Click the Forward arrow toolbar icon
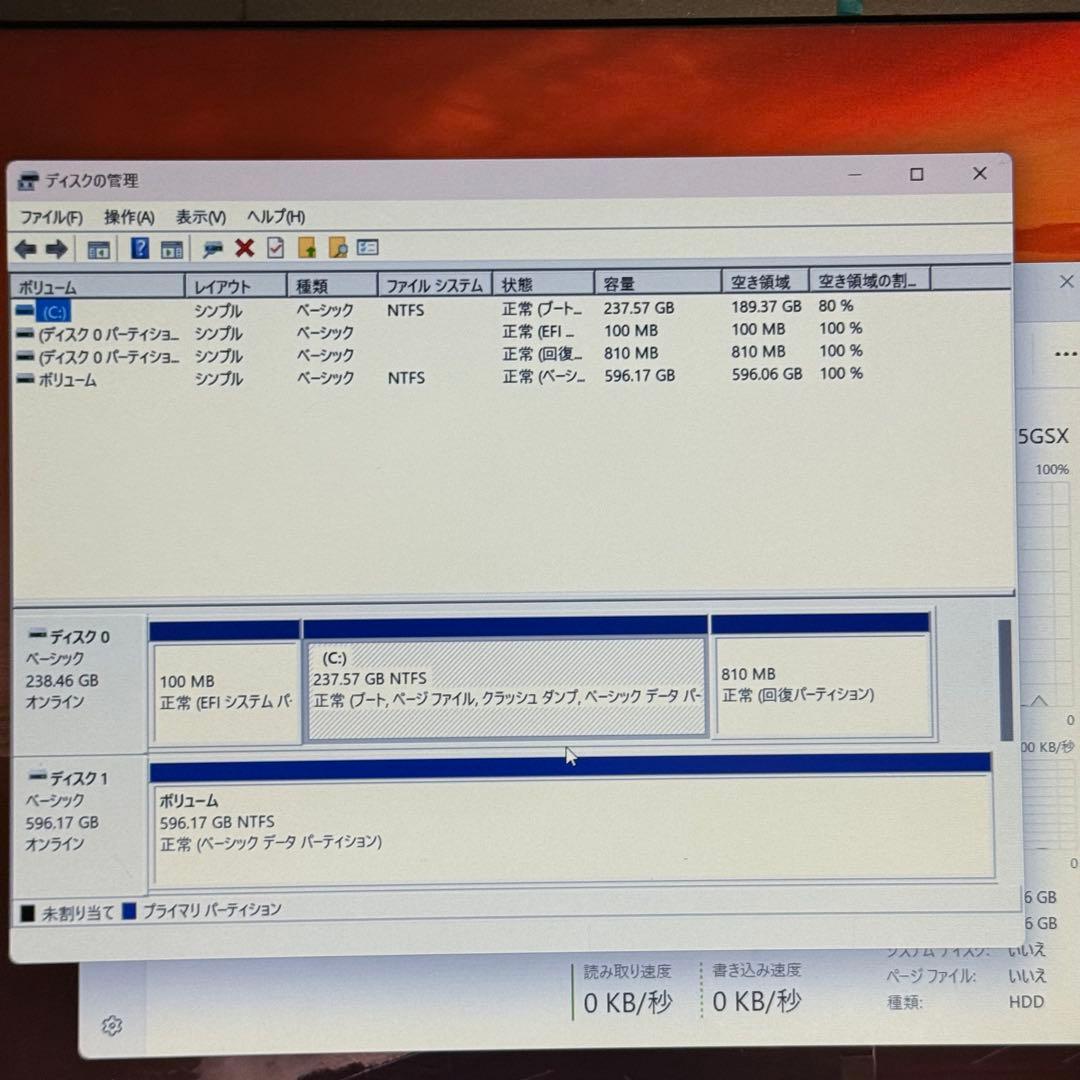 coord(56,249)
